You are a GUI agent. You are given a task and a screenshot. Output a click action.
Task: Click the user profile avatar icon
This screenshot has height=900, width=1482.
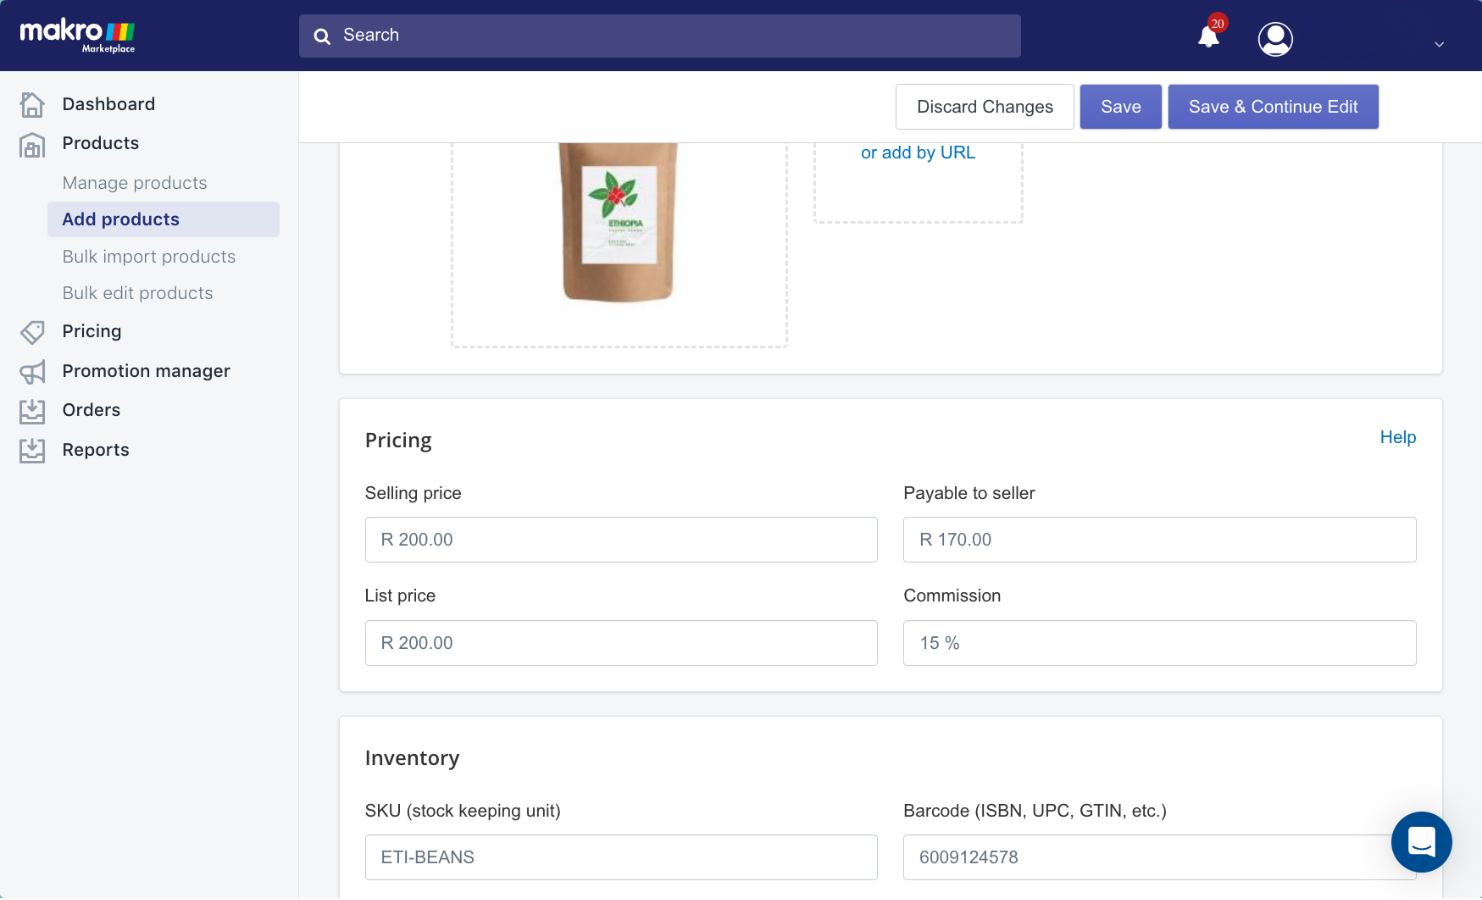click(x=1275, y=39)
